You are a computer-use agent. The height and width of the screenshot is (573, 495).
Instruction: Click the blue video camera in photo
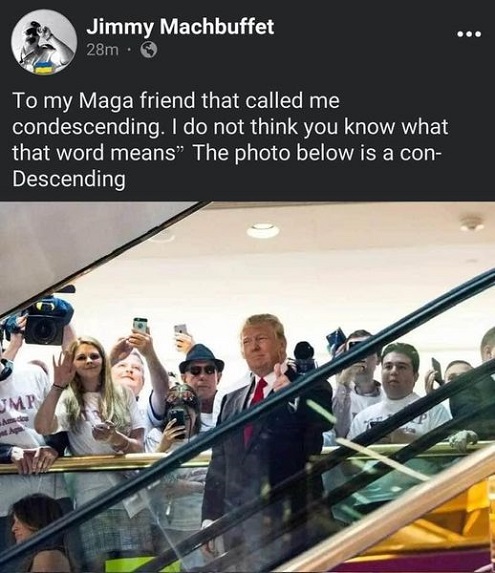(x=42, y=320)
